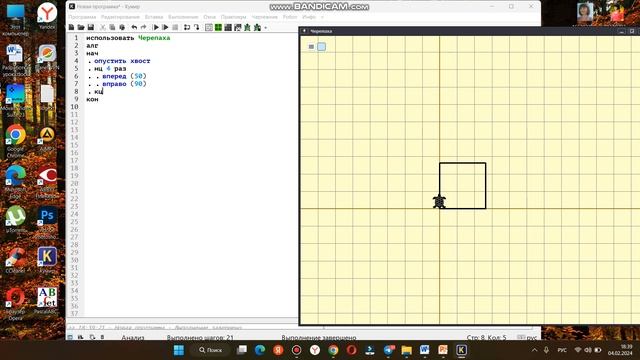Viewport: 640px width, 360px height.
Task: Save the program with the floppy disk icon
Action: [91, 27]
